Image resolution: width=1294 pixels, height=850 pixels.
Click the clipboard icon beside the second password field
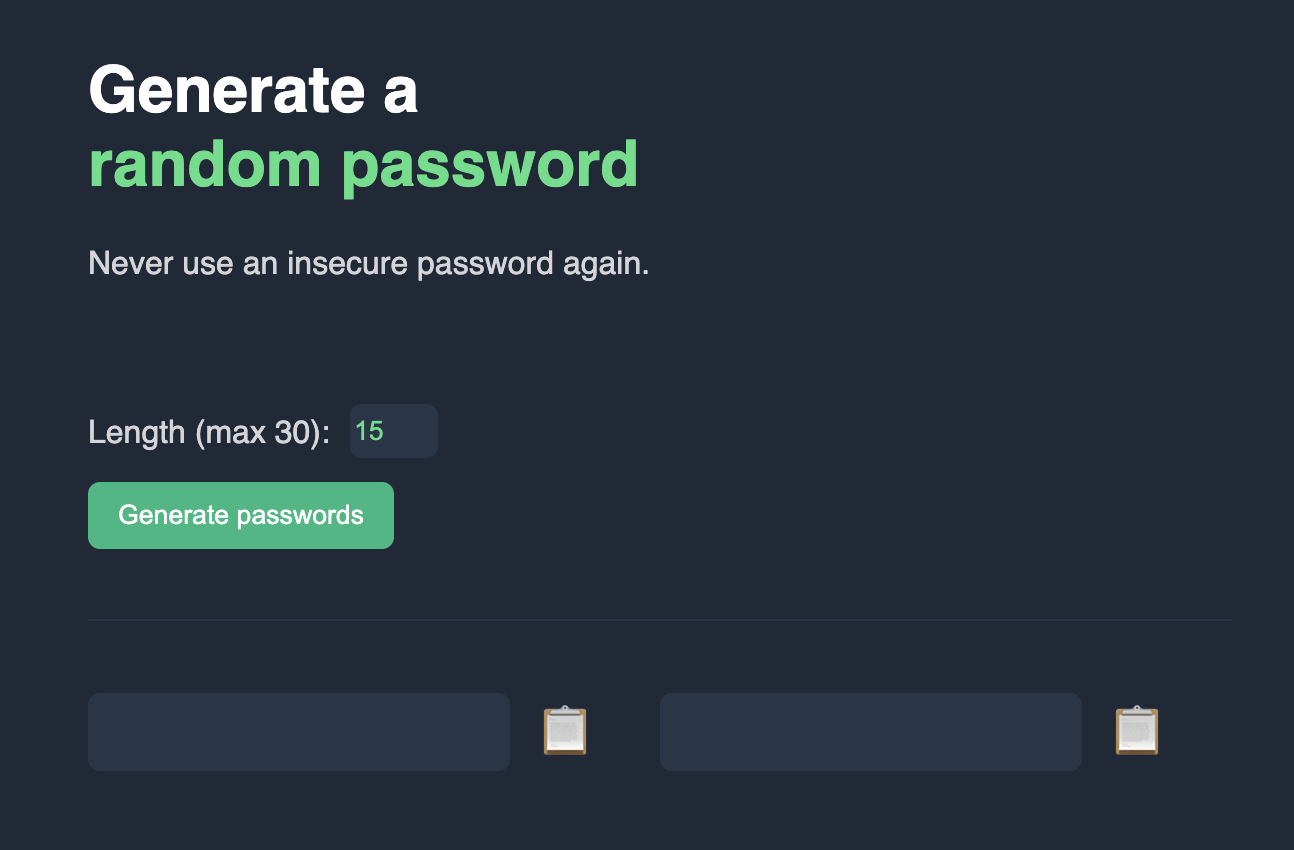click(x=1136, y=731)
